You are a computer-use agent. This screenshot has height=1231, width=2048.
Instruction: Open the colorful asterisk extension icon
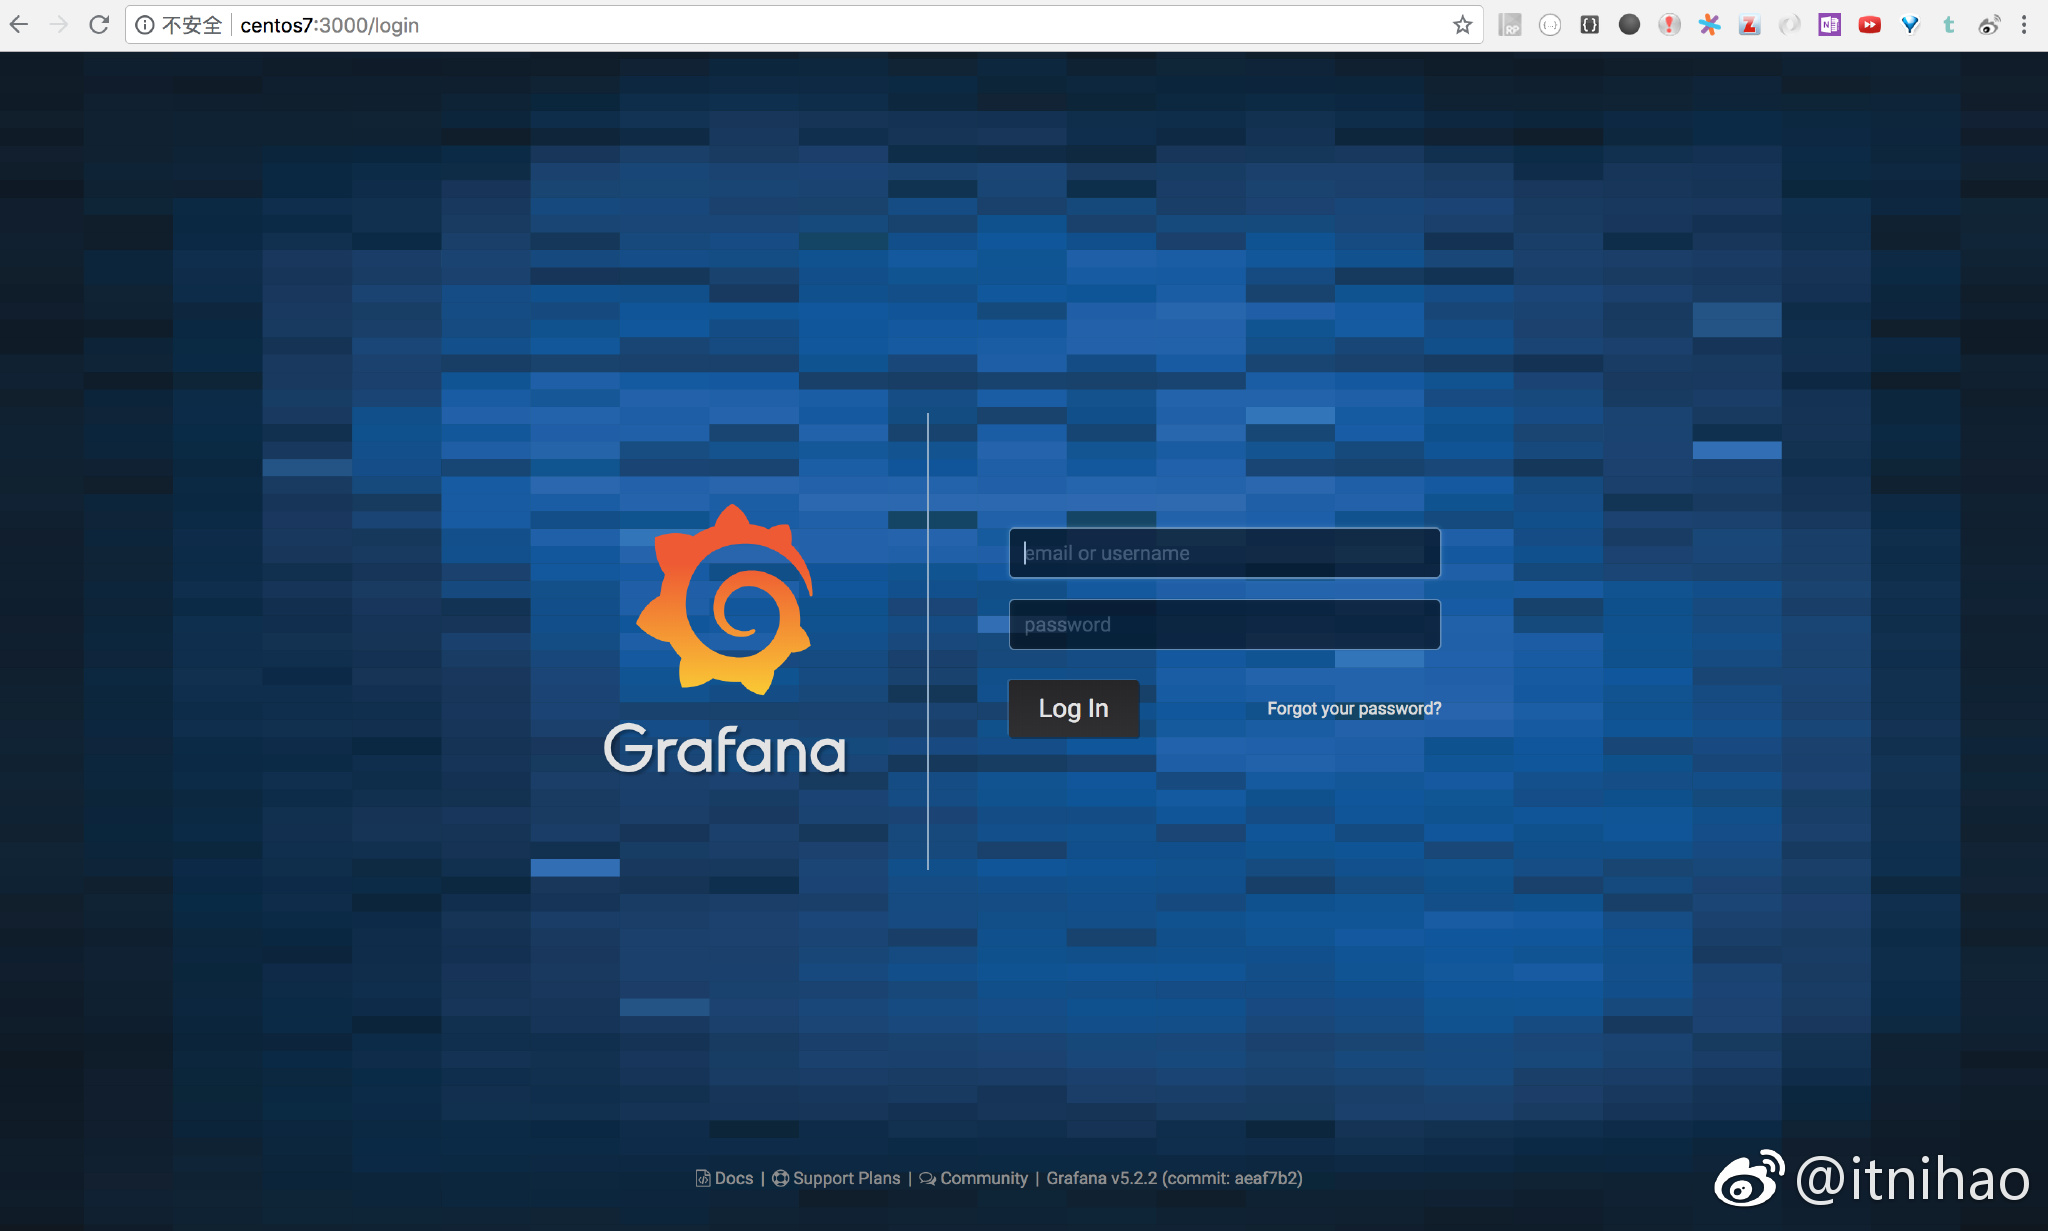(x=1710, y=25)
